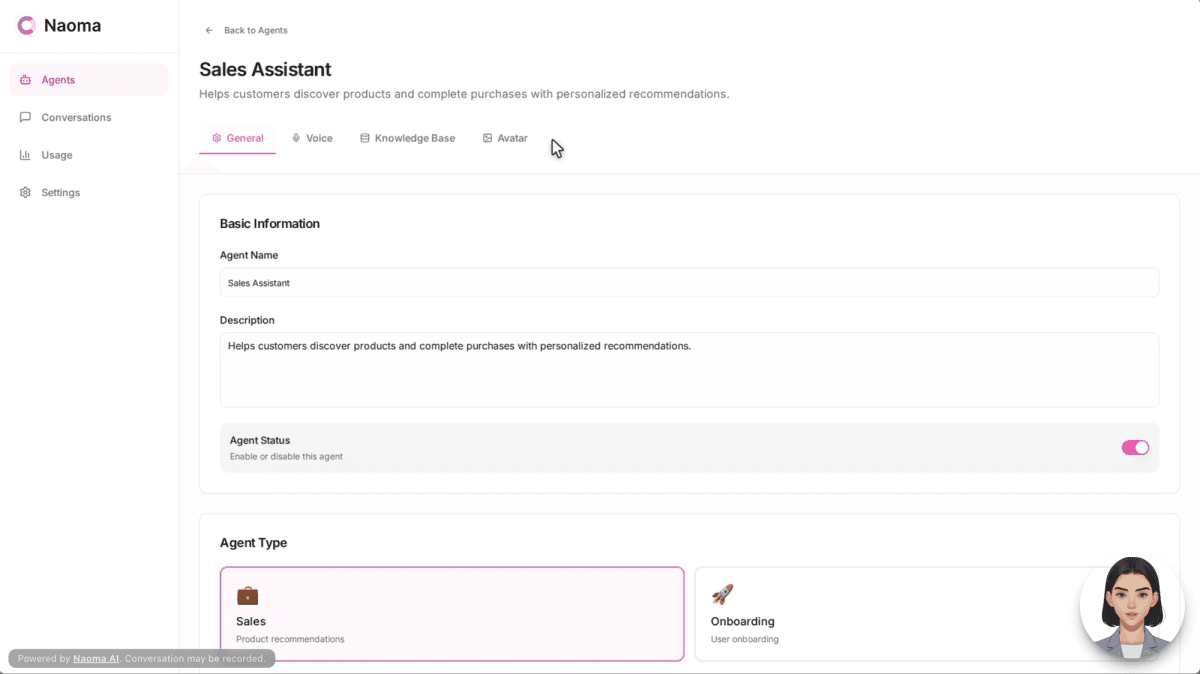Click the Sales Assistant page heading
1200x674 pixels.
265,69
